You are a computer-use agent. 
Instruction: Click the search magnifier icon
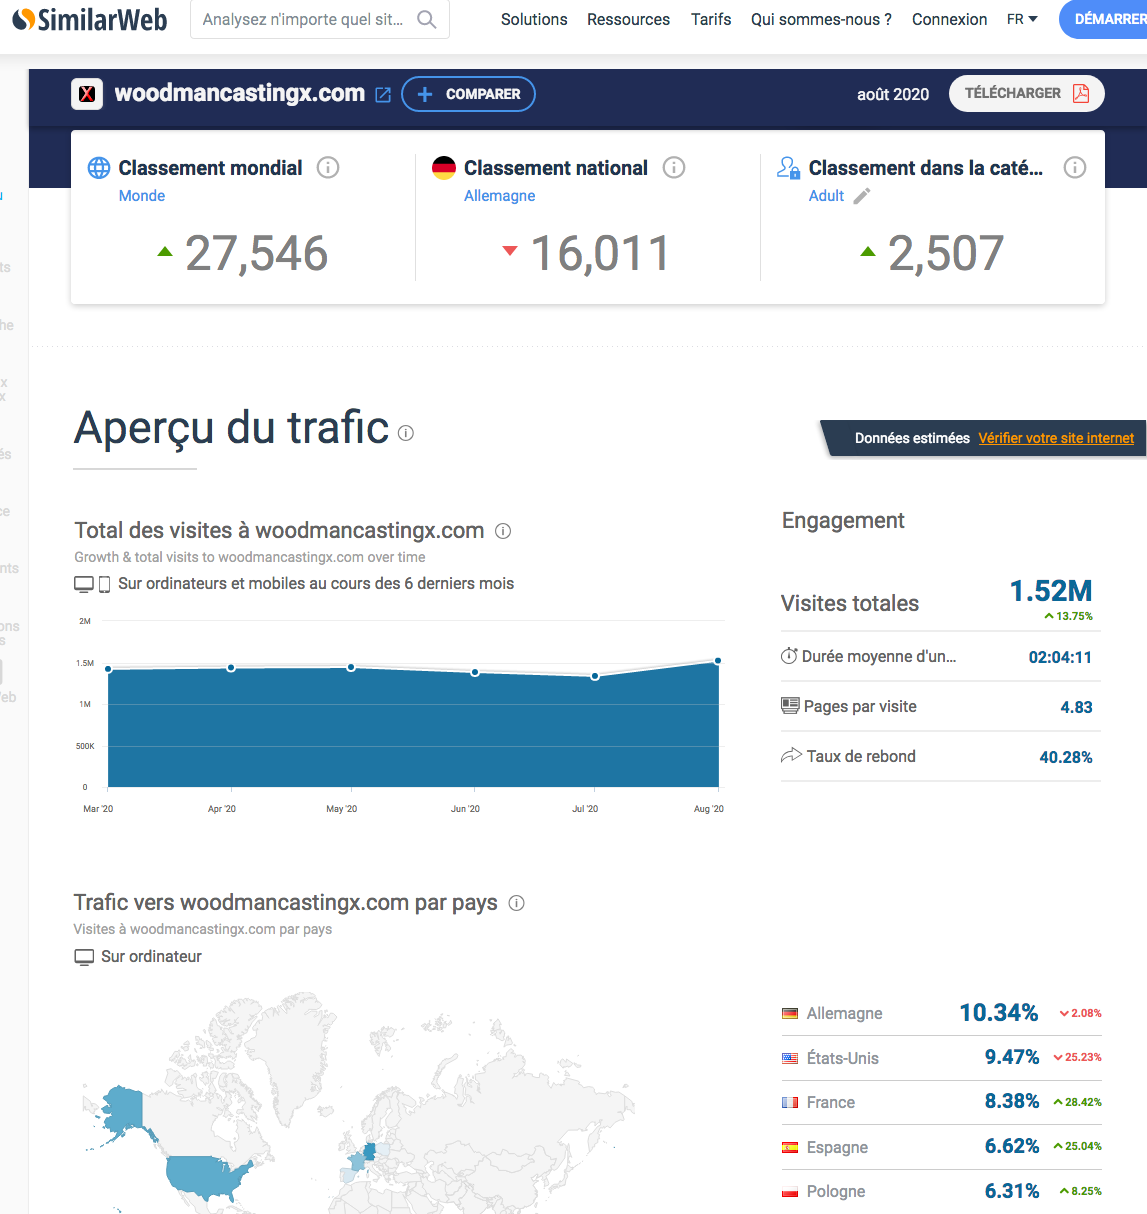(427, 20)
